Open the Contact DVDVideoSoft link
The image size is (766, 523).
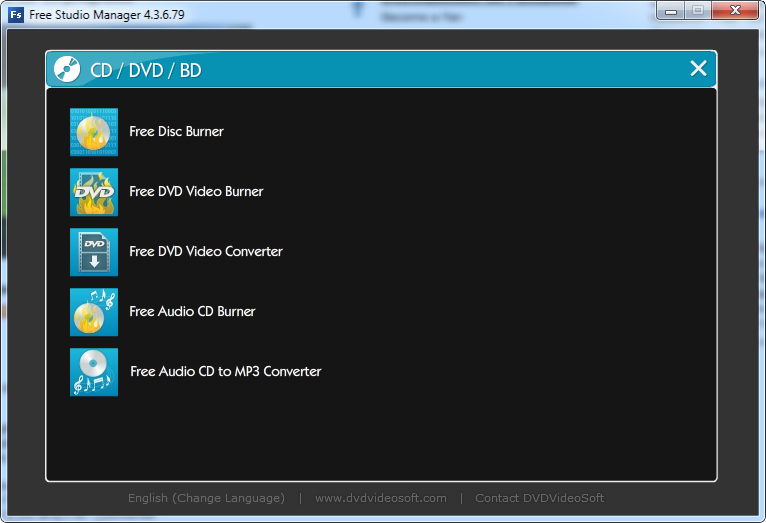coord(539,498)
